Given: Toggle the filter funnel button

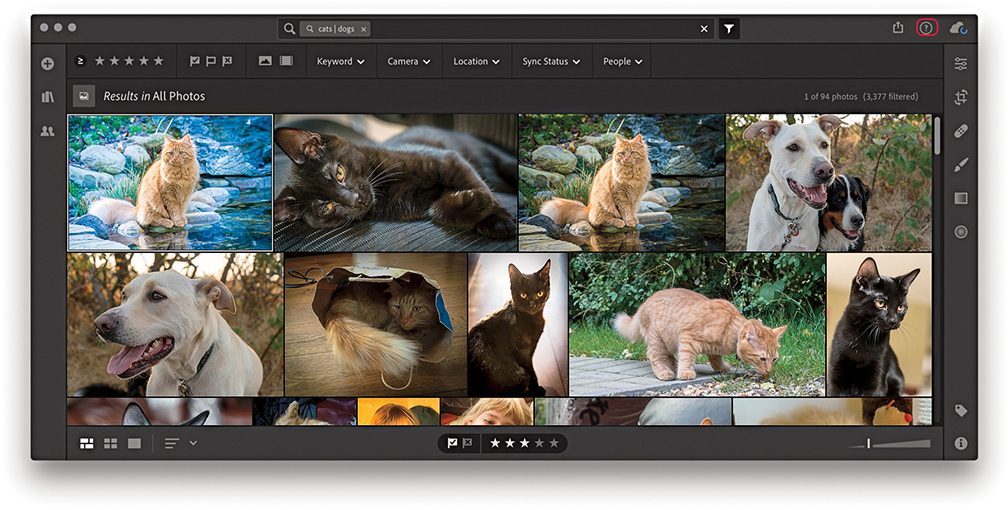Looking at the screenshot, I should pos(729,29).
